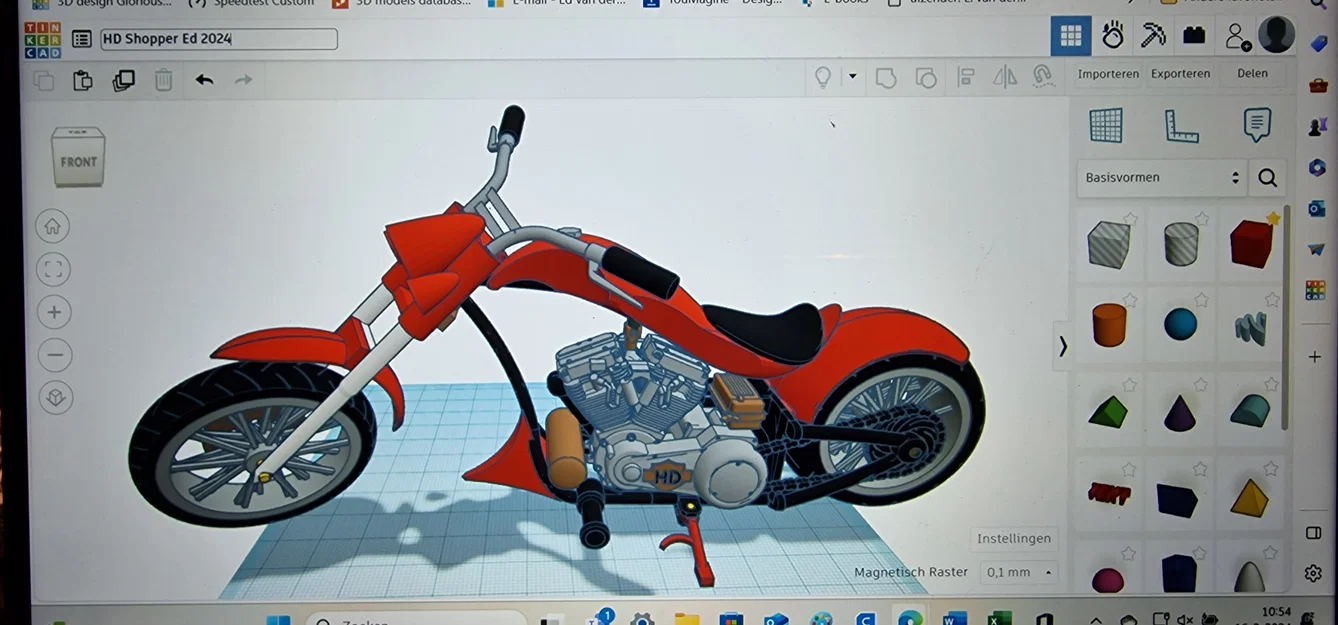Click the Paste tool icon

[x=83, y=81]
